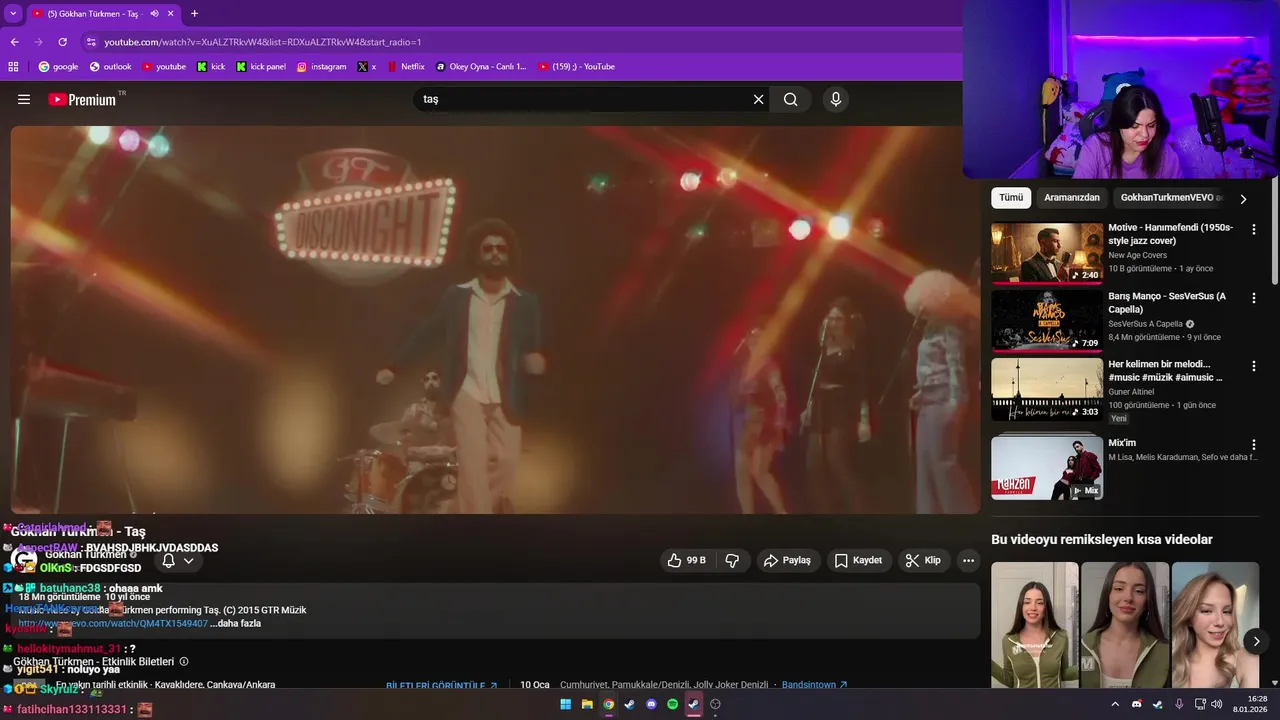Open more actions three-dot menu under video
1280x720 pixels.
(x=968, y=560)
